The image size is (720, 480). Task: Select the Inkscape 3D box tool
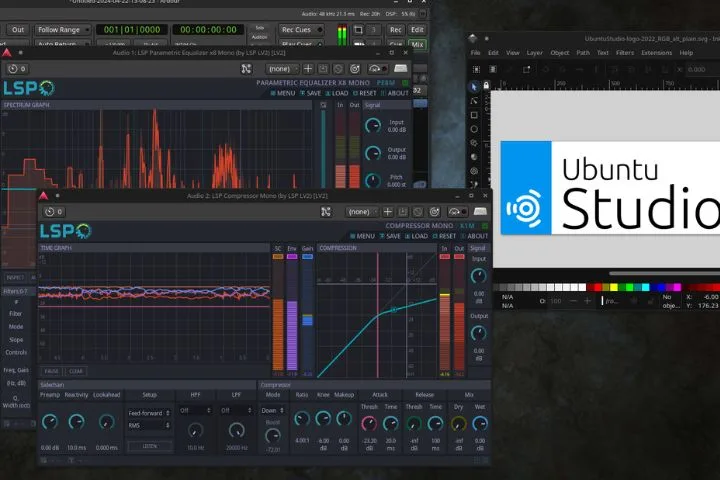click(474, 157)
